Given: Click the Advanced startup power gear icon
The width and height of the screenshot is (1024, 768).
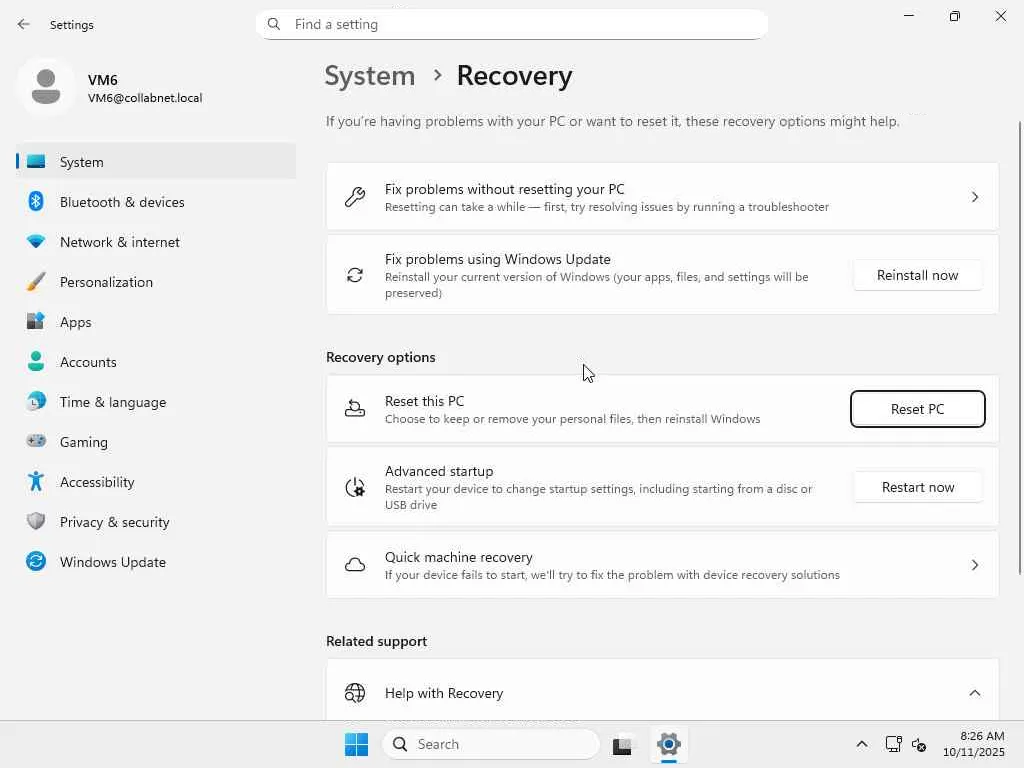Looking at the screenshot, I should coord(355,487).
